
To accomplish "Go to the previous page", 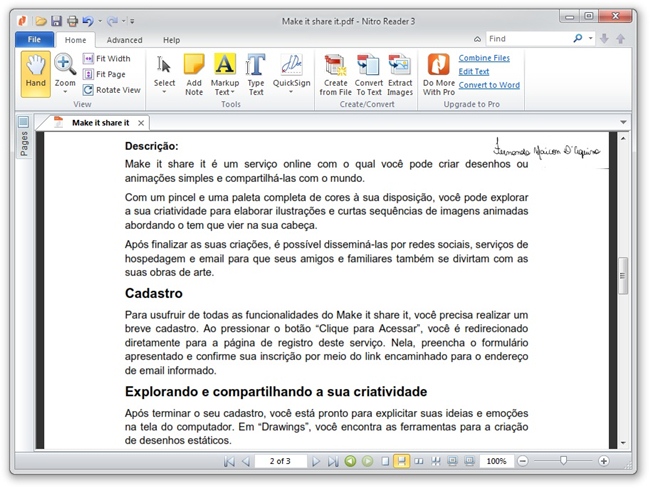I will click(x=246, y=461).
